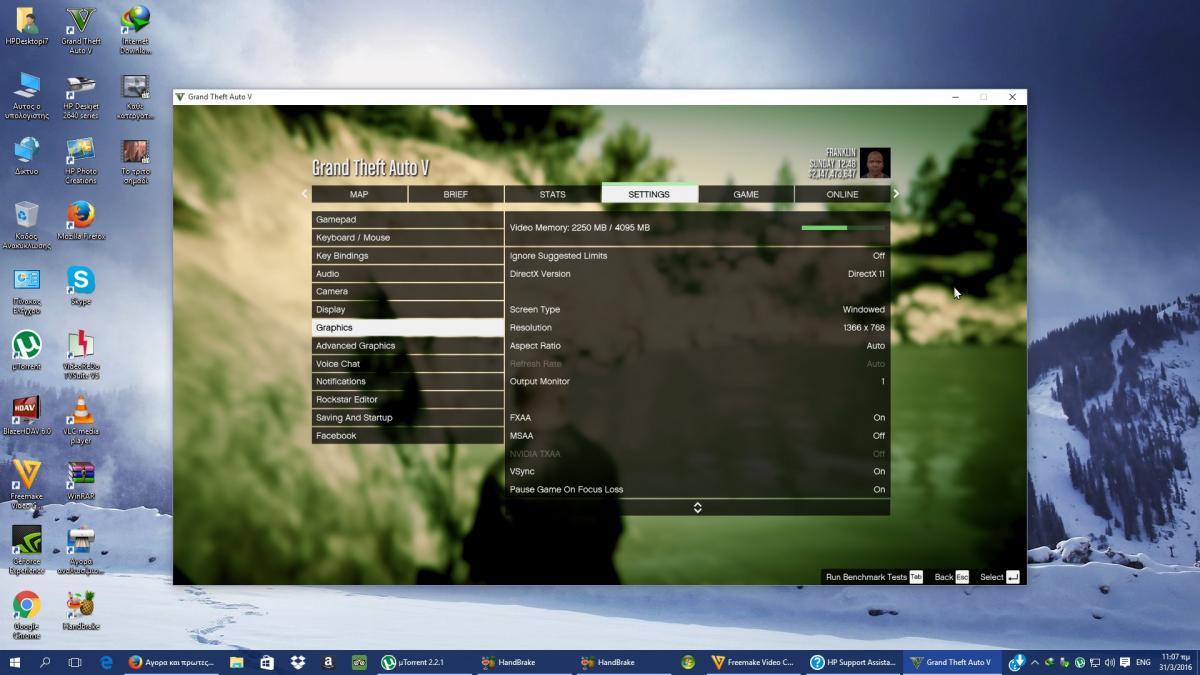Open WinRAR desktop icon
Image resolution: width=1200 pixels, height=675 pixels.
click(x=80, y=480)
